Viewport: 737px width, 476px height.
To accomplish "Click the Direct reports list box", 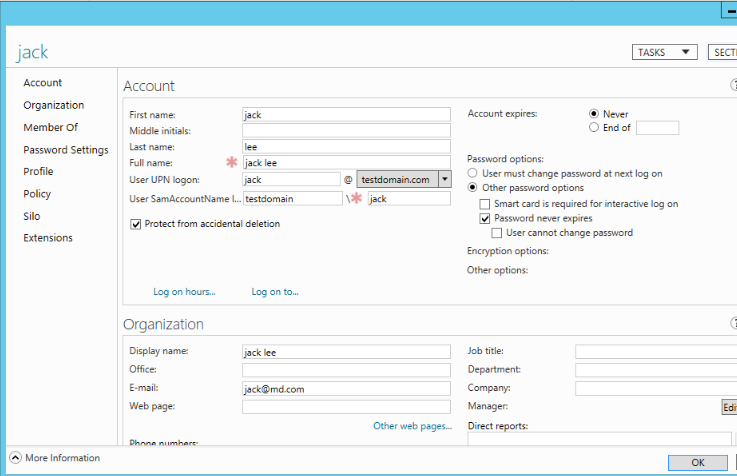I will point(599,439).
